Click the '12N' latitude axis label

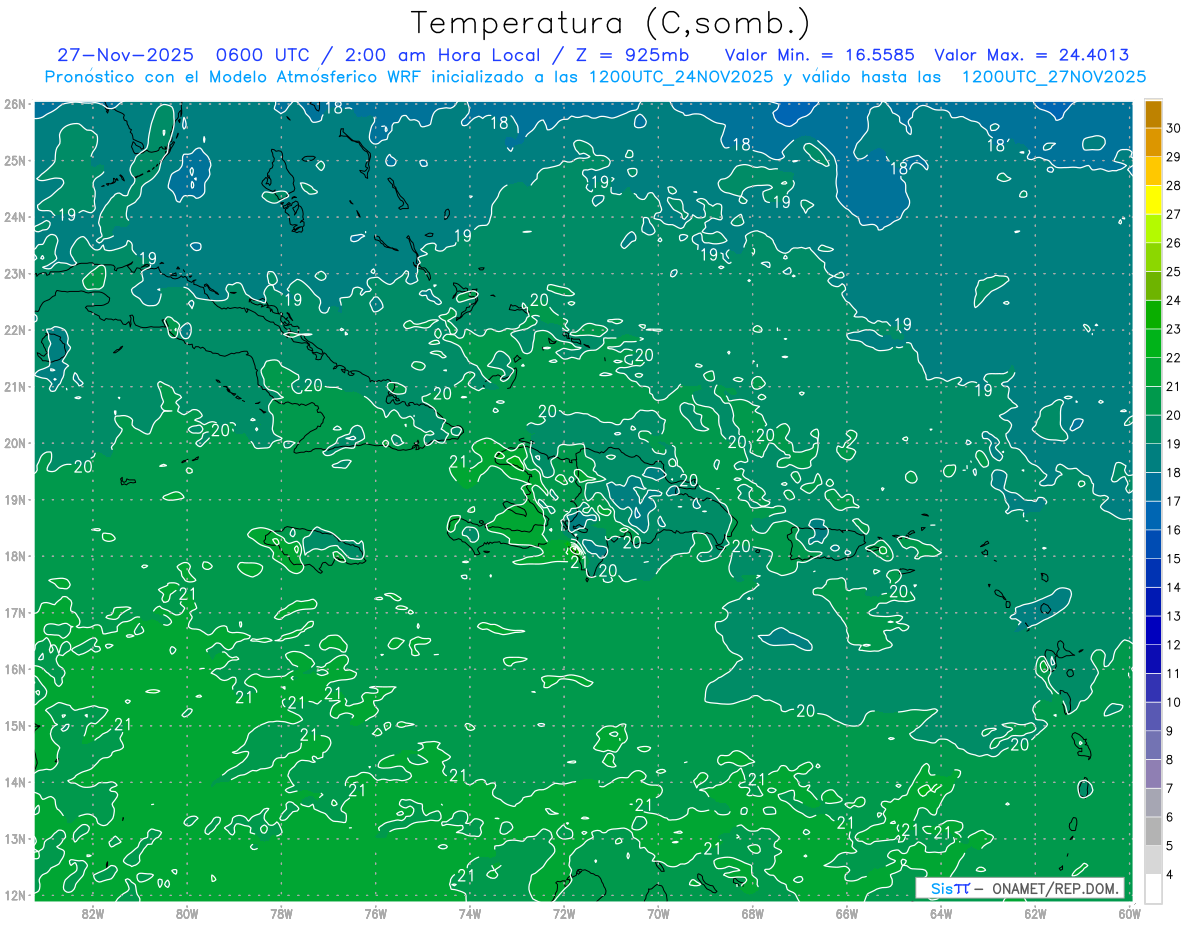coord(15,895)
